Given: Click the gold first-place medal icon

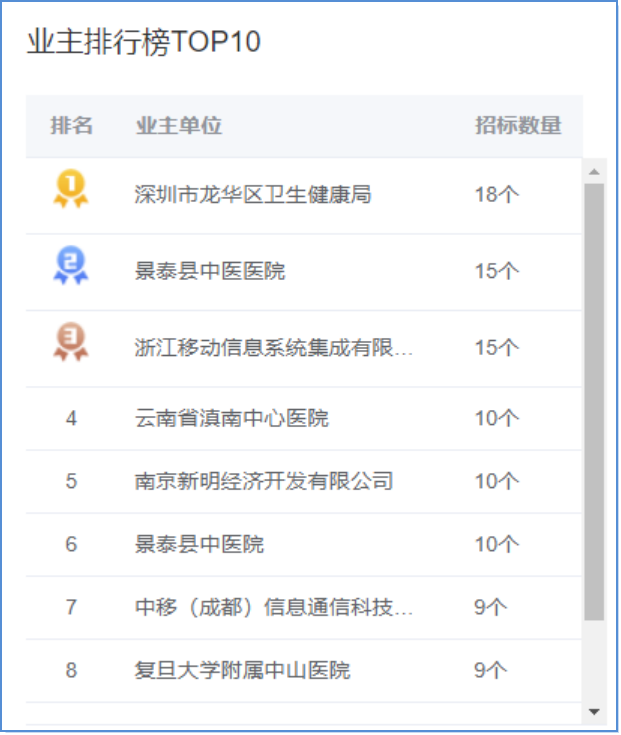Looking at the screenshot, I should [x=71, y=188].
